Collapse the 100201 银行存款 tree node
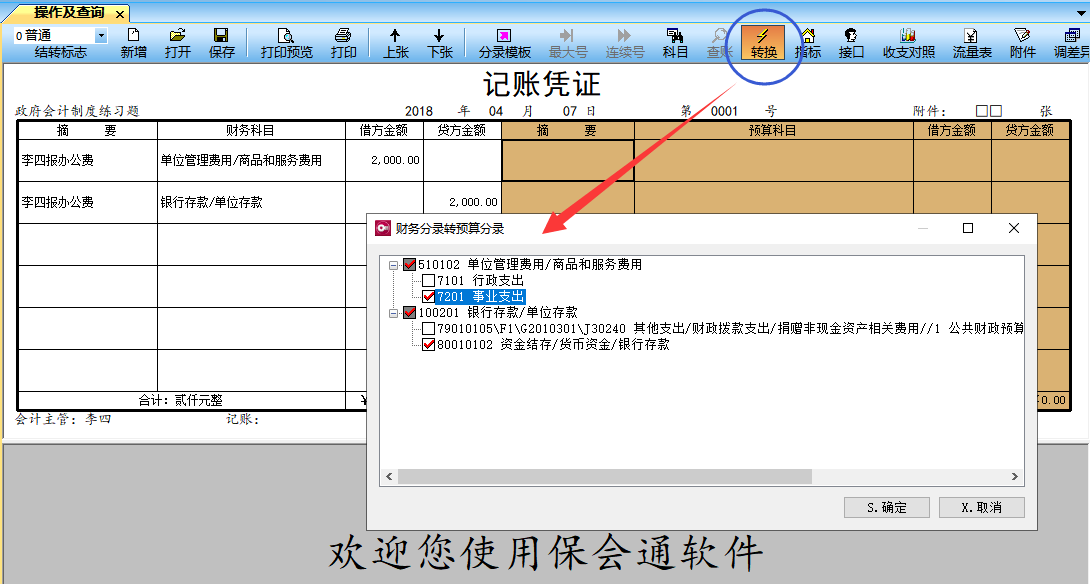Viewport: 1090px width, 584px height. [x=394, y=313]
